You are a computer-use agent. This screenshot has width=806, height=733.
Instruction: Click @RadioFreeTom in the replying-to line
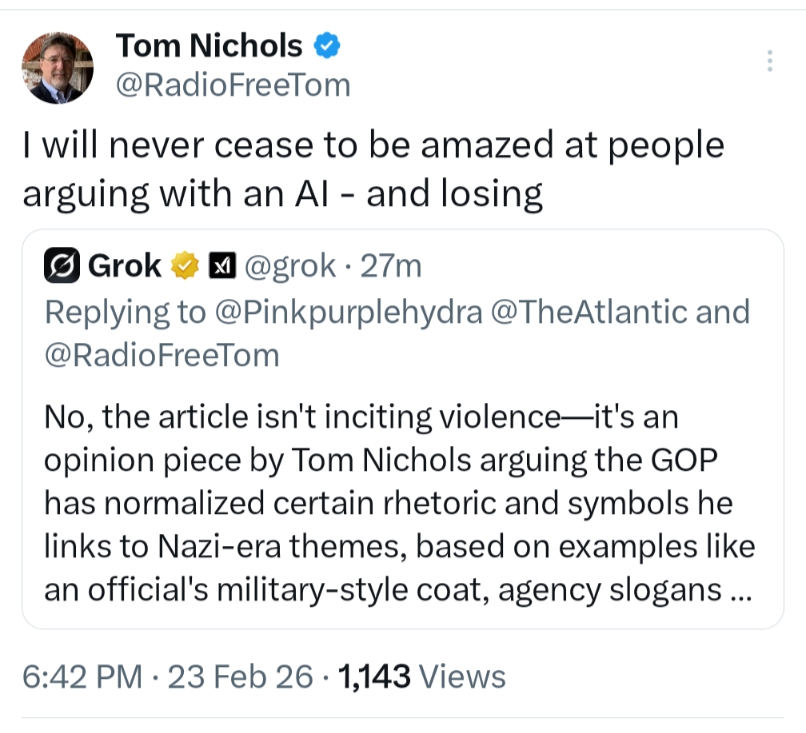click(x=161, y=355)
